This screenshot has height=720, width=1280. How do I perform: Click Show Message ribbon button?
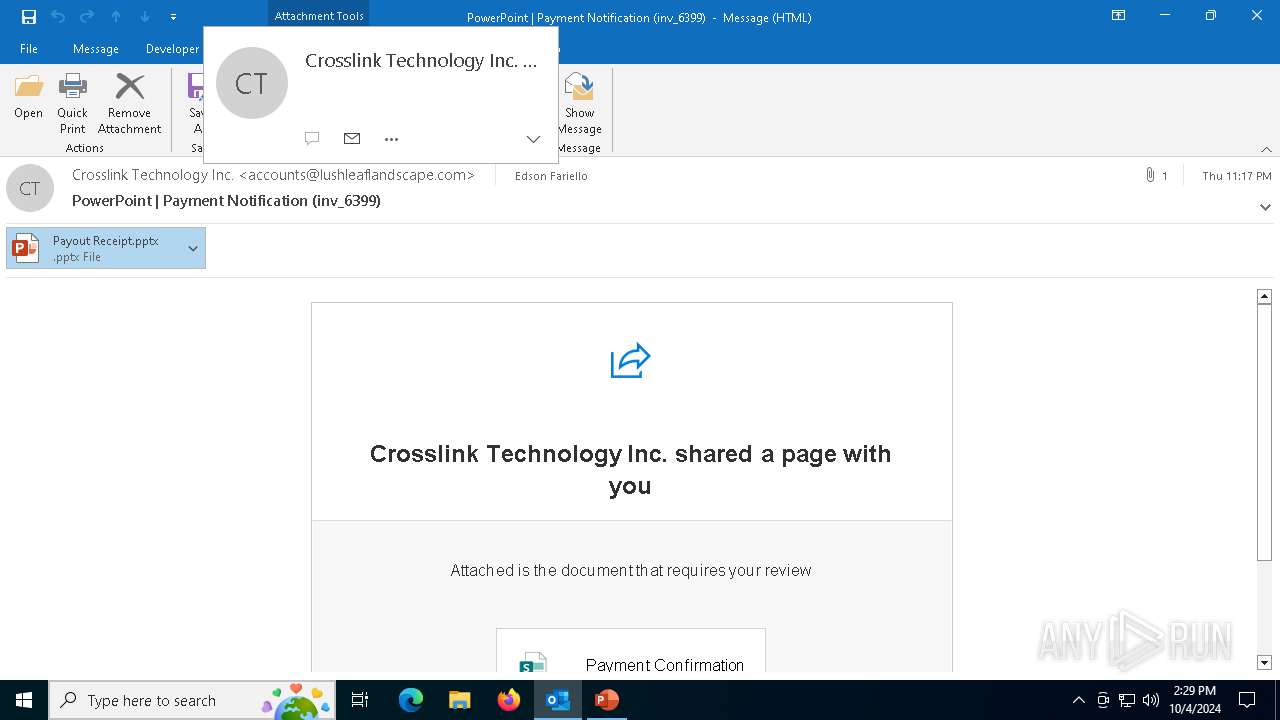[x=580, y=103]
